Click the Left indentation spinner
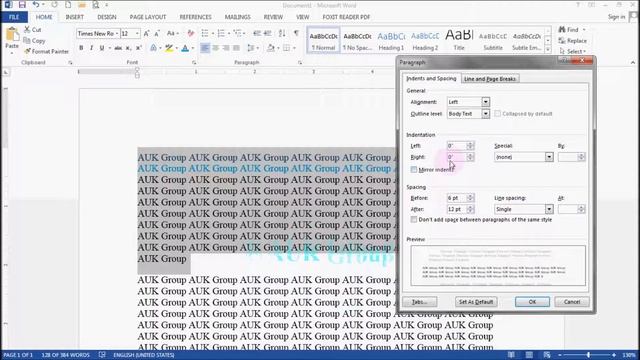The height and width of the screenshot is (360, 640). 470,145
